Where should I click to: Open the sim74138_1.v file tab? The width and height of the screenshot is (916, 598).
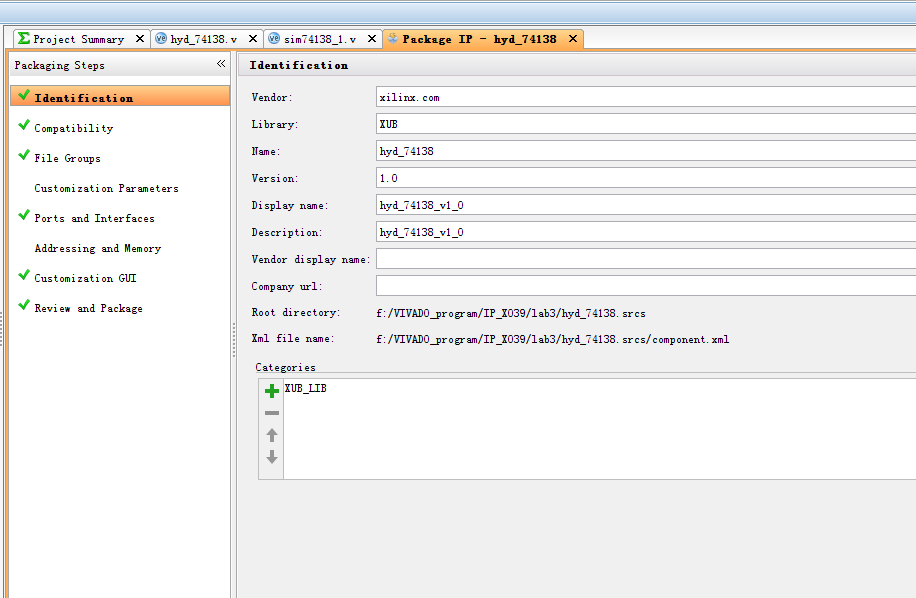pyautogui.click(x=319, y=39)
